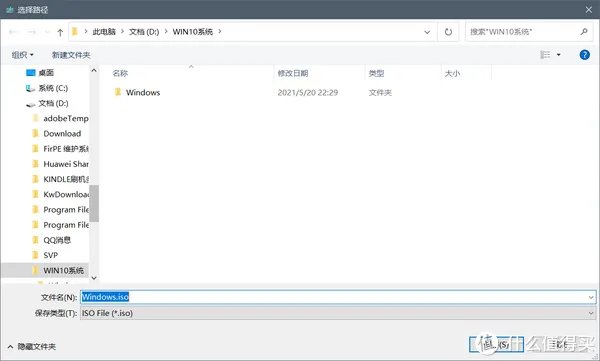This screenshot has width=600, height=361.
Task: Click the back navigation arrow
Action: (x=13, y=32)
